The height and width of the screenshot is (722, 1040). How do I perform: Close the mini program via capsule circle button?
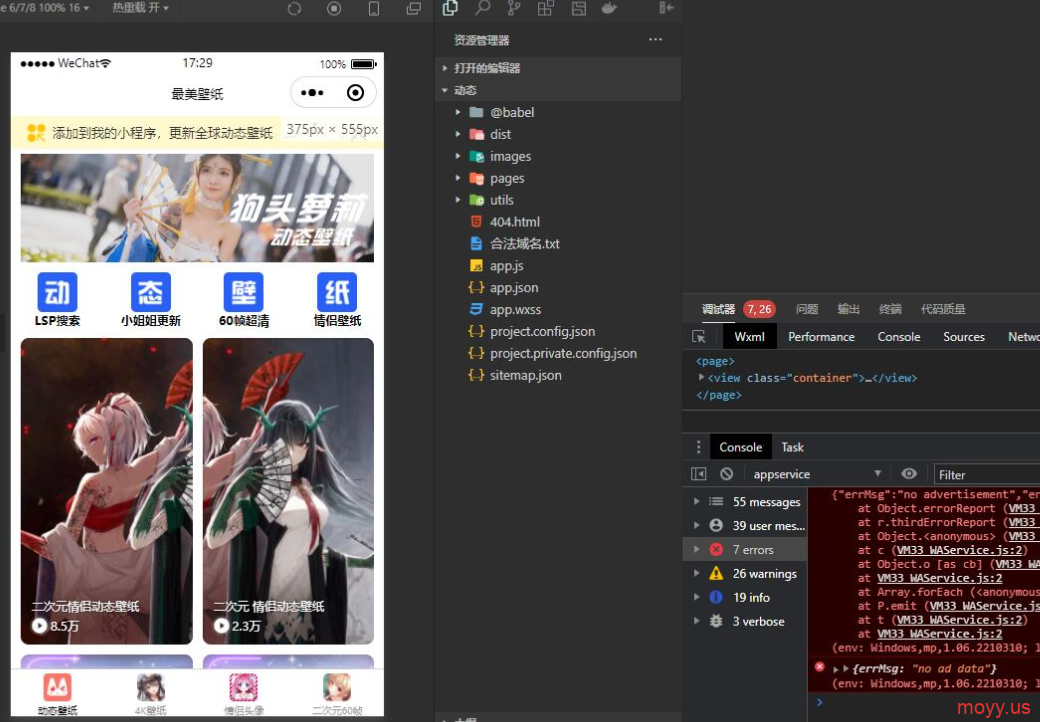pyautogui.click(x=356, y=93)
